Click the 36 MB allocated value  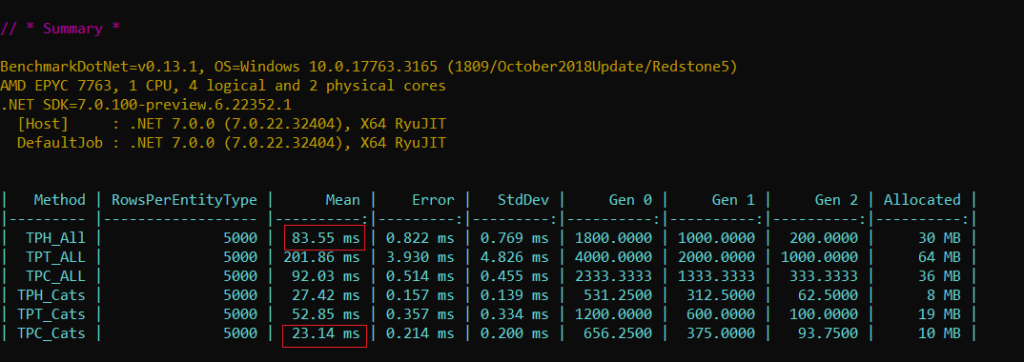pyautogui.click(x=940, y=276)
